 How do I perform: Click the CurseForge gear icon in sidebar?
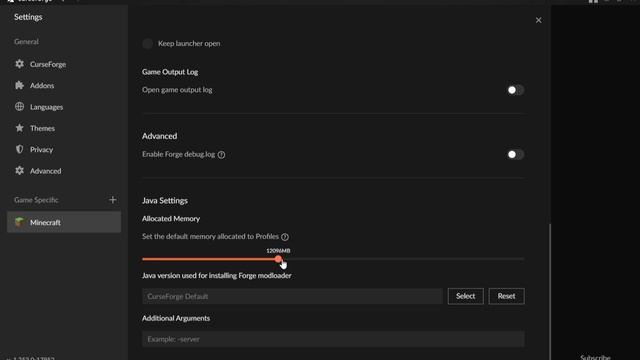[x=19, y=64]
